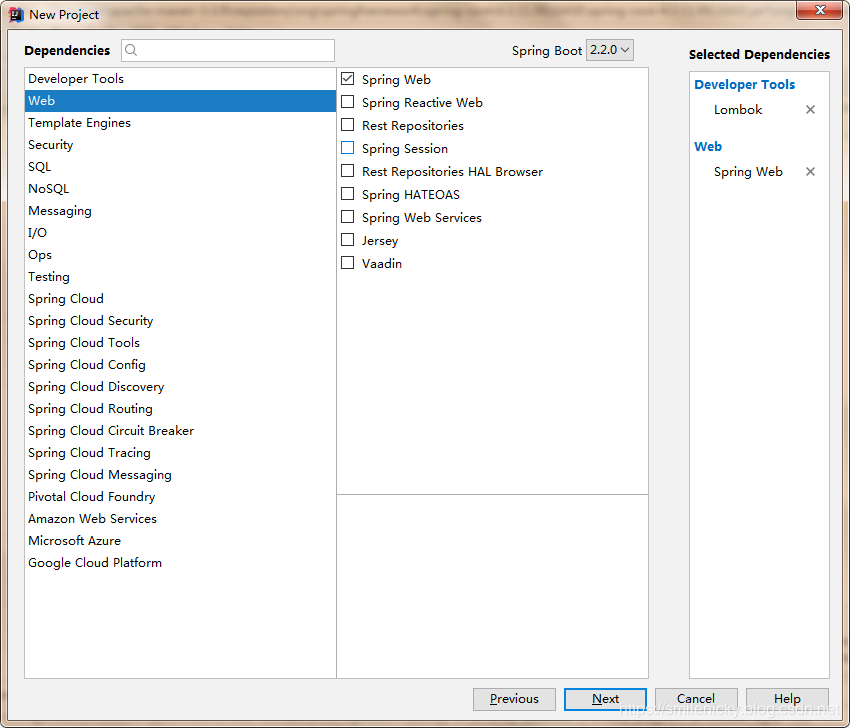This screenshot has height=728, width=850.
Task: Select Developer Tools category
Action: coord(180,79)
